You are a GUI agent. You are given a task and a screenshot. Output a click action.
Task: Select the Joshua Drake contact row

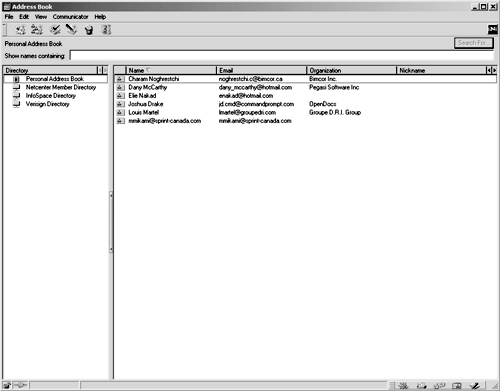[x=305, y=104]
